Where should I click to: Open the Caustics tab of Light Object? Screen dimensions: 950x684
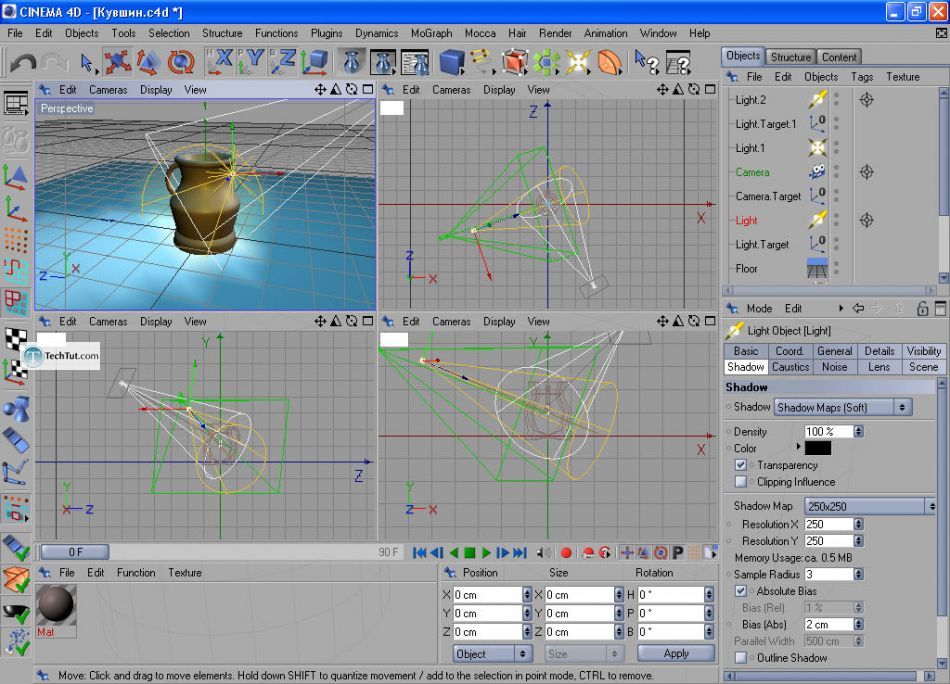(790, 367)
